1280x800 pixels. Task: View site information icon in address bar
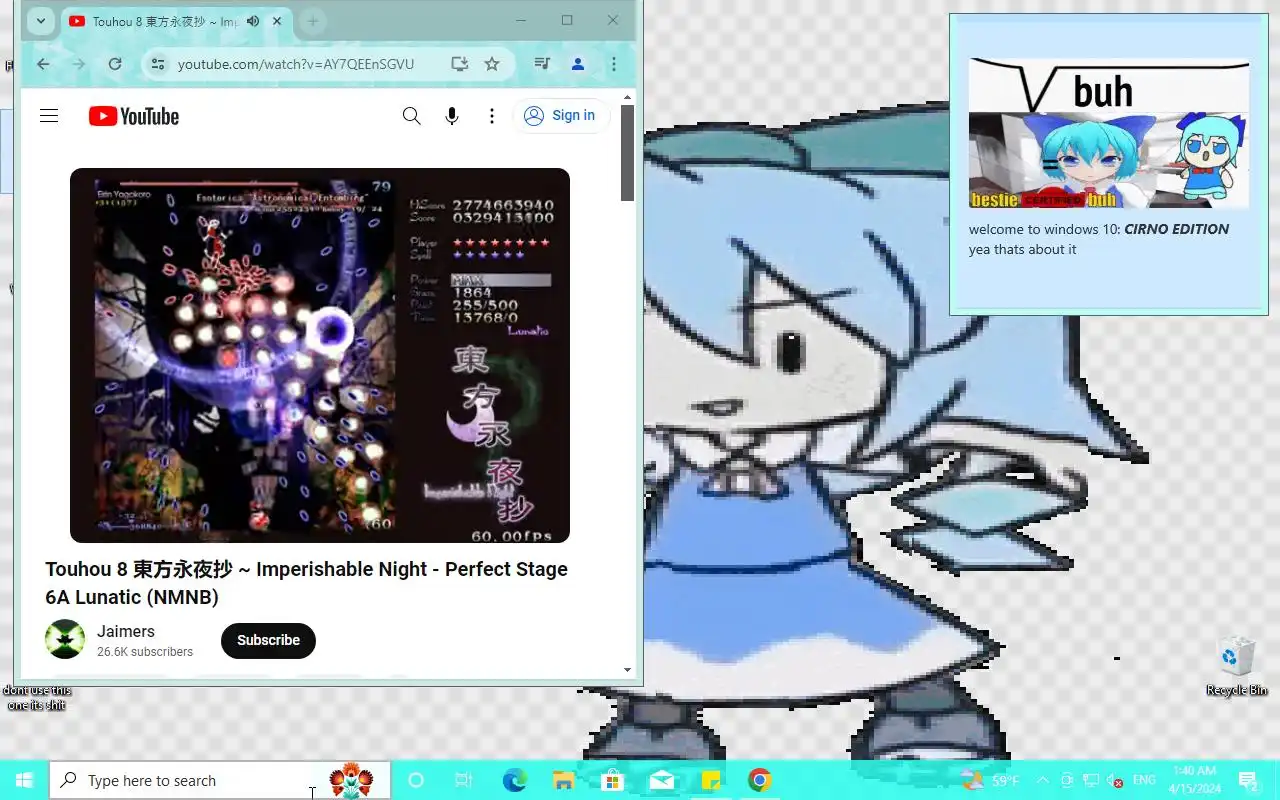[x=158, y=64]
